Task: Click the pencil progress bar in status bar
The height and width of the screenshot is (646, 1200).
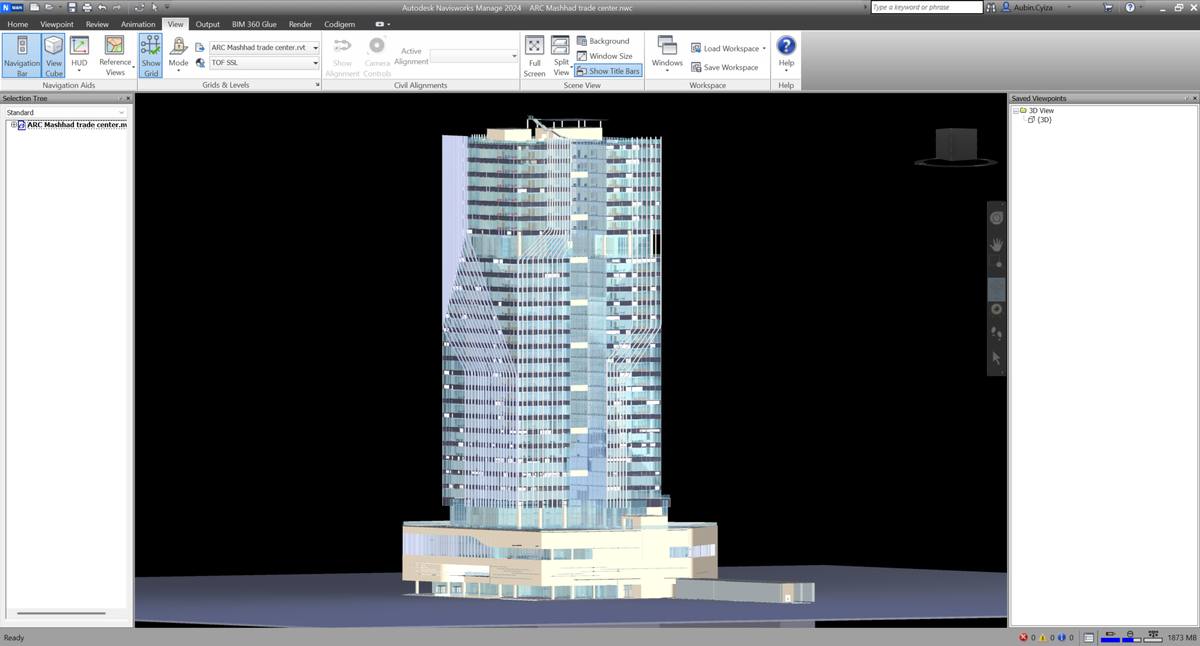Action: tap(1109, 637)
